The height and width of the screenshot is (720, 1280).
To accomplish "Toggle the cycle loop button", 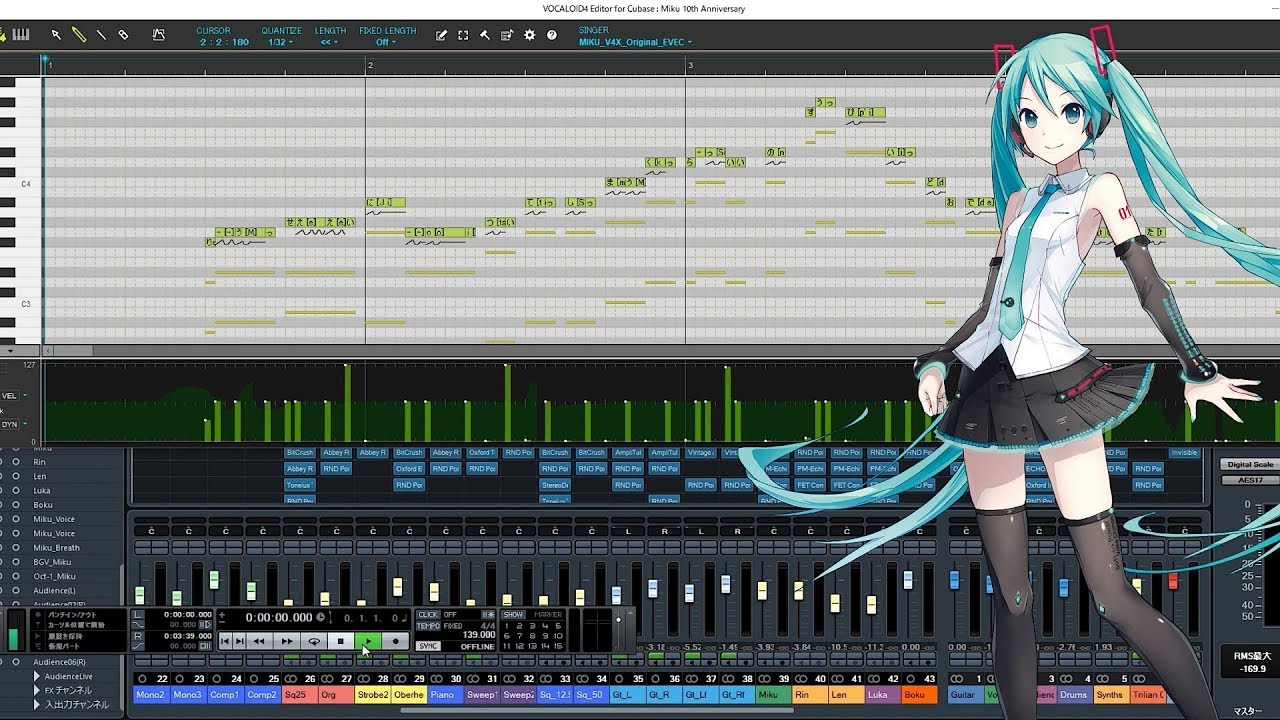I will pos(314,641).
